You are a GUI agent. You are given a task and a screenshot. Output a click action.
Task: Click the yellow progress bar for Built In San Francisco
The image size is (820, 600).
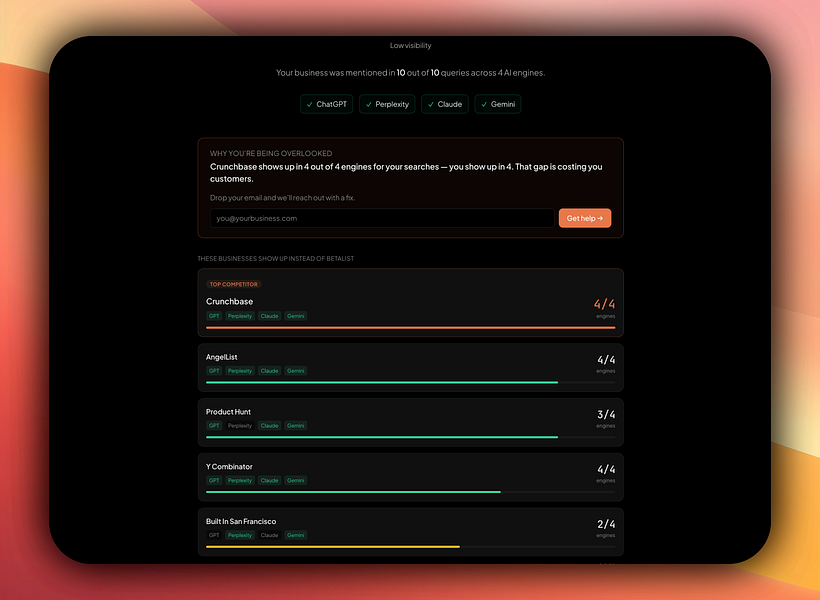tap(333, 547)
